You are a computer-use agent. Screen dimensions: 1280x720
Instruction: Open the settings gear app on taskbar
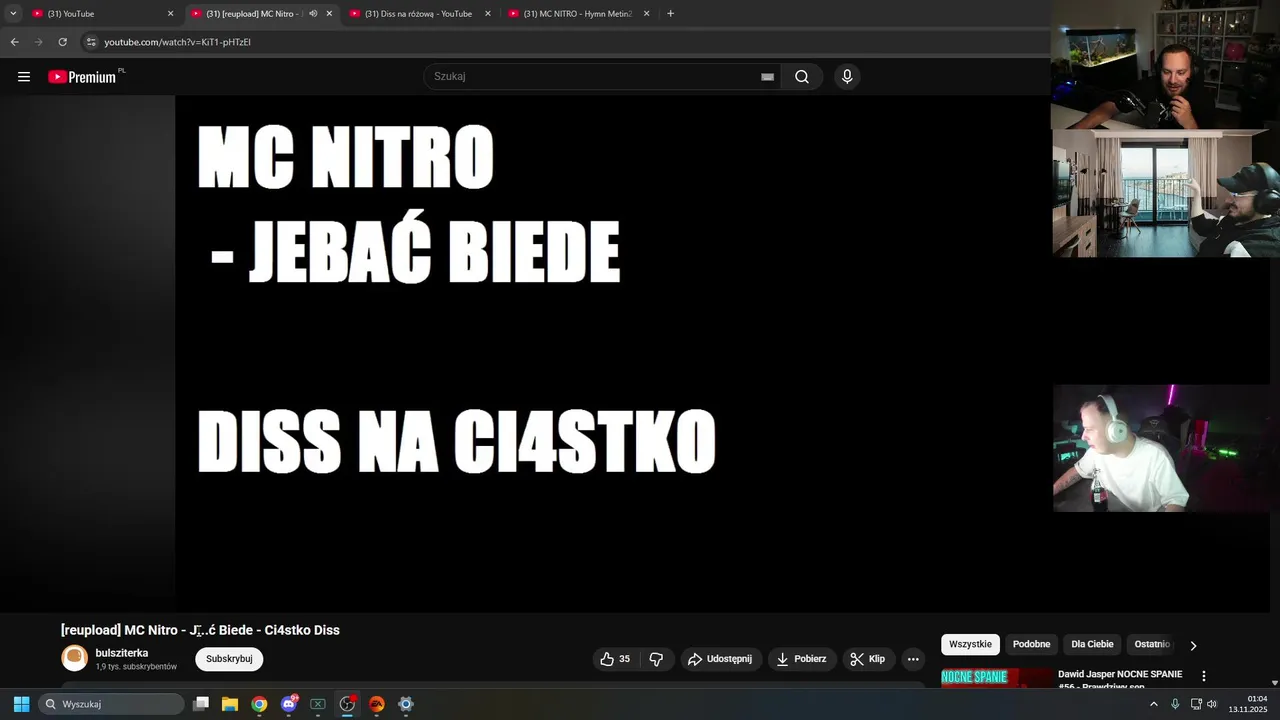tap(406, 704)
